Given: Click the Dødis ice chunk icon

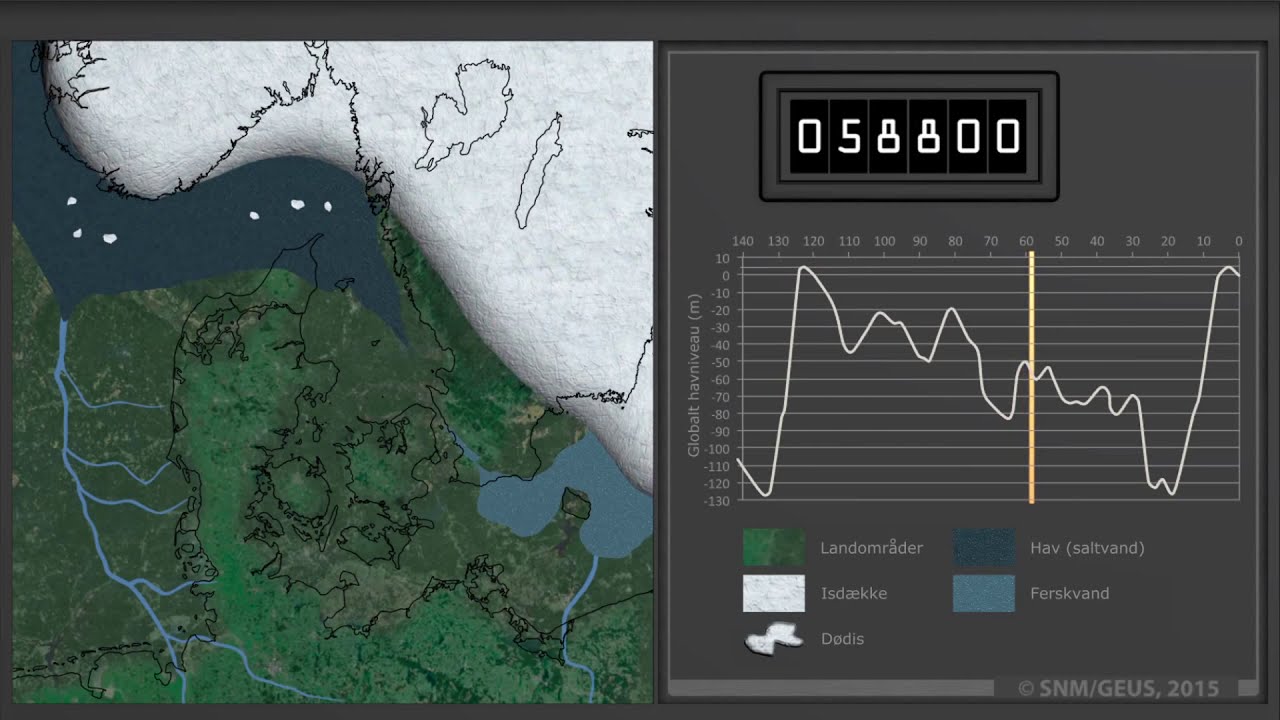Looking at the screenshot, I should [774, 639].
